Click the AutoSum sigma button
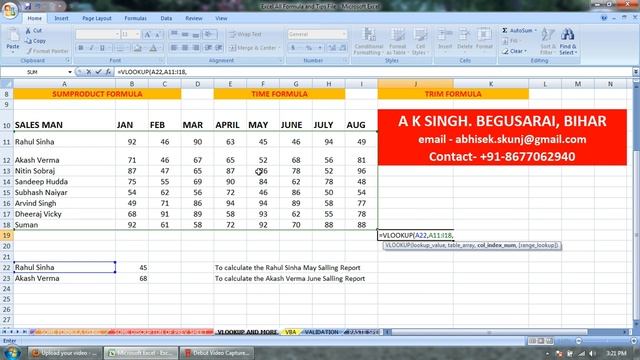Screen dimensions: 640x360 pyautogui.click(x=518, y=31)
